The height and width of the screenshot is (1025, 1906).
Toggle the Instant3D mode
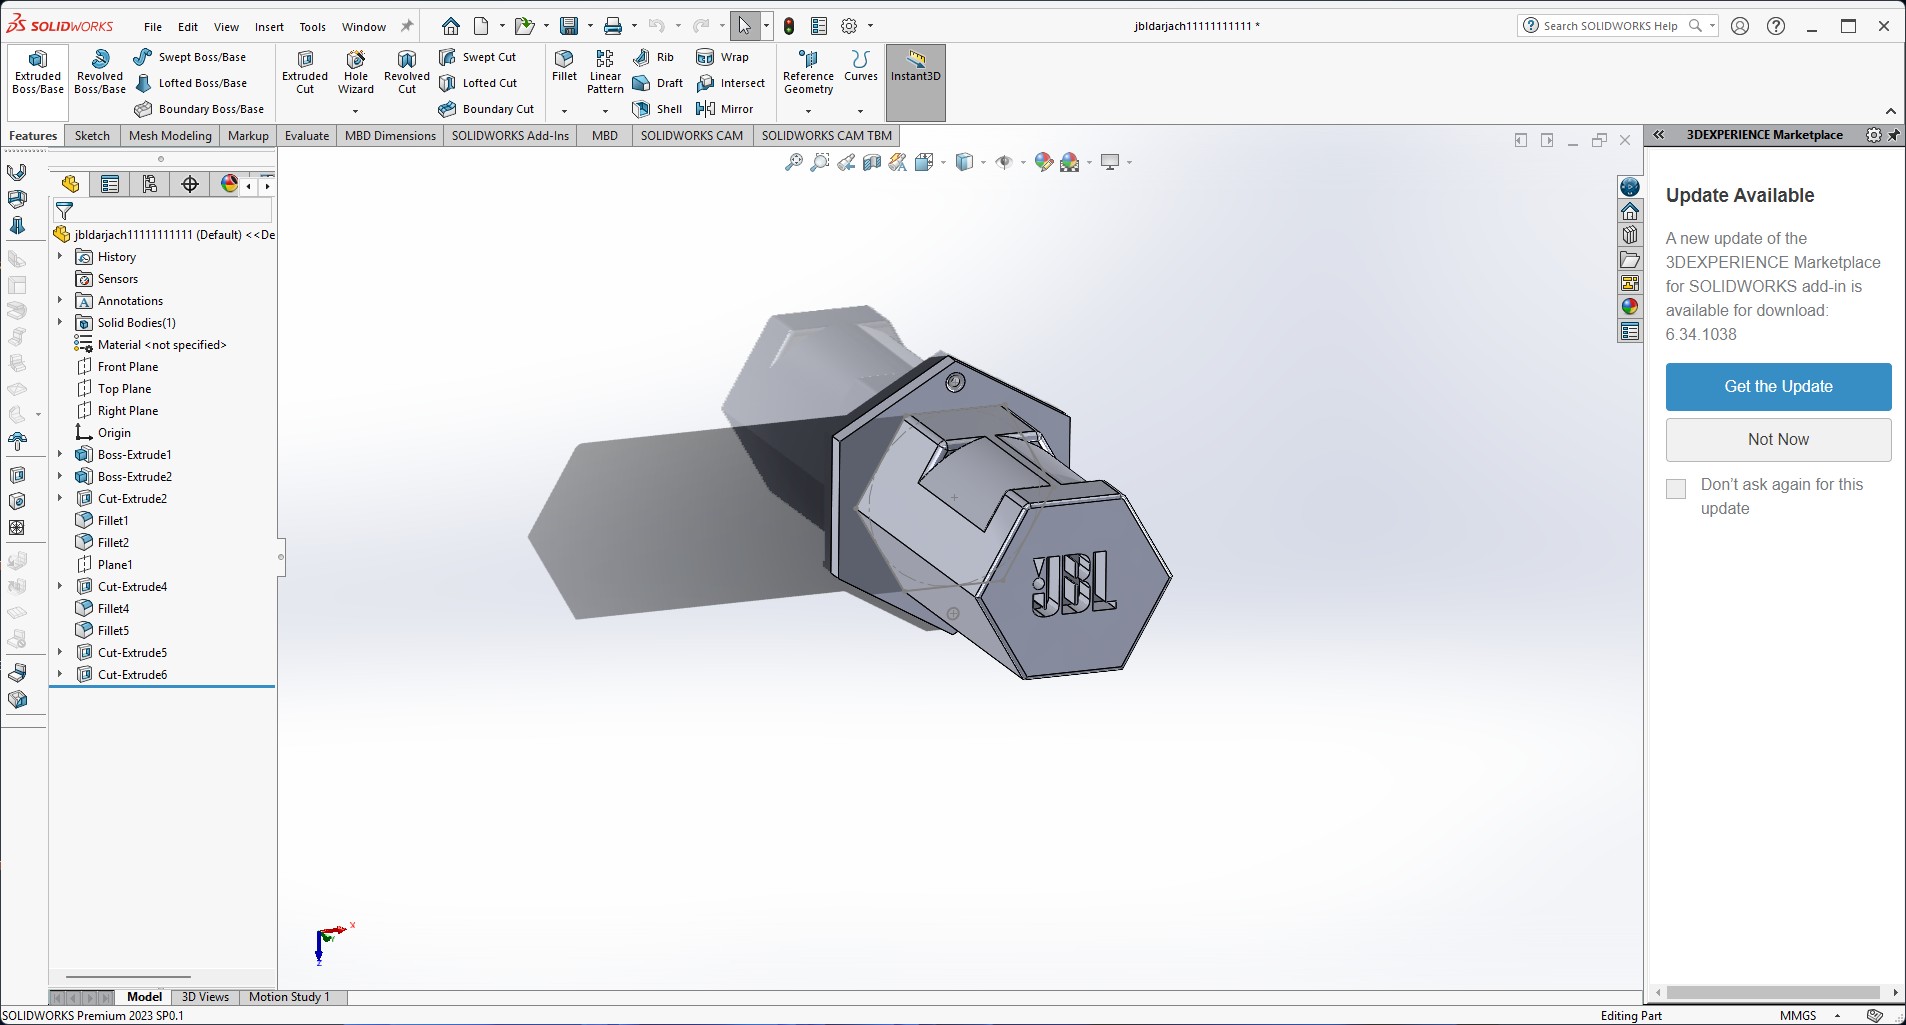916,83
